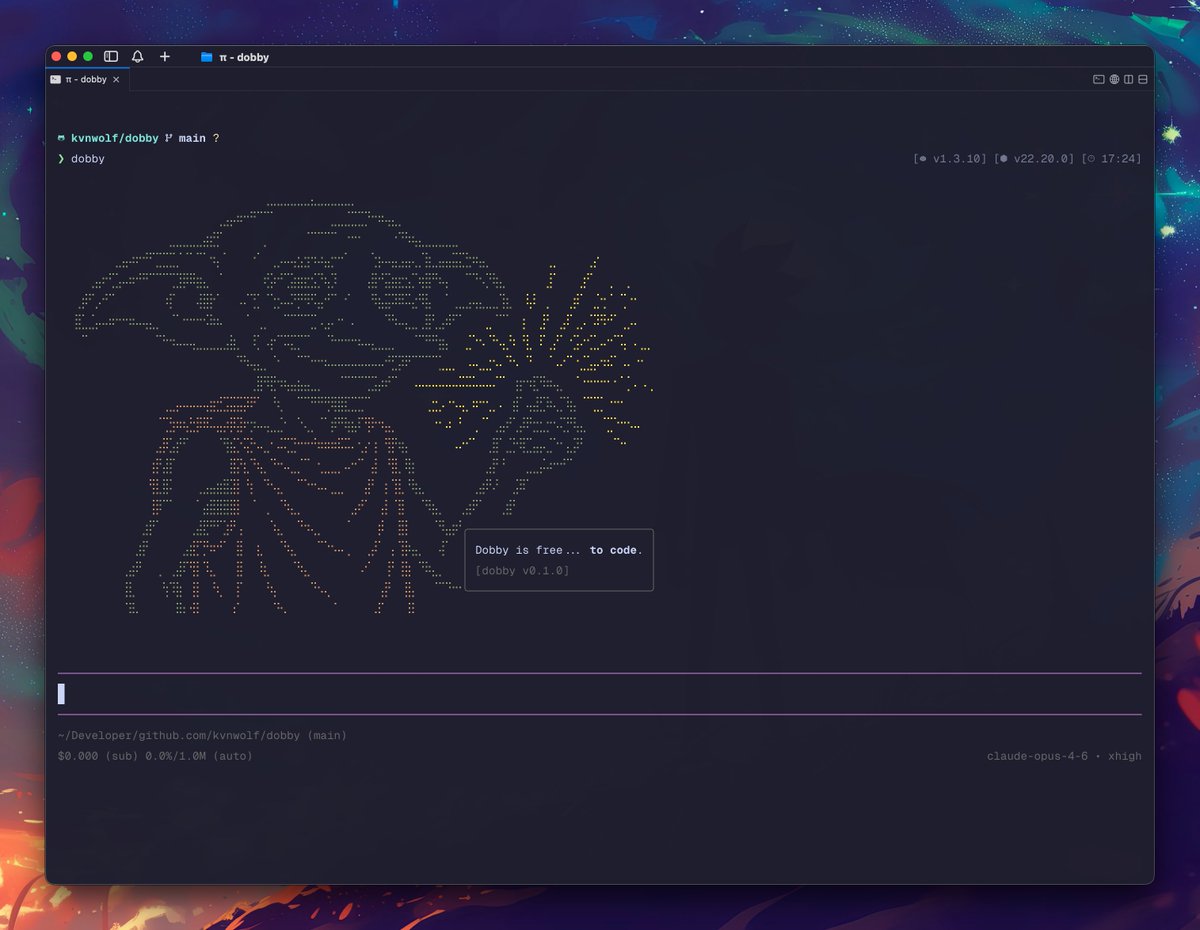
Task: Close the window with red button
Action: point(57,57)
